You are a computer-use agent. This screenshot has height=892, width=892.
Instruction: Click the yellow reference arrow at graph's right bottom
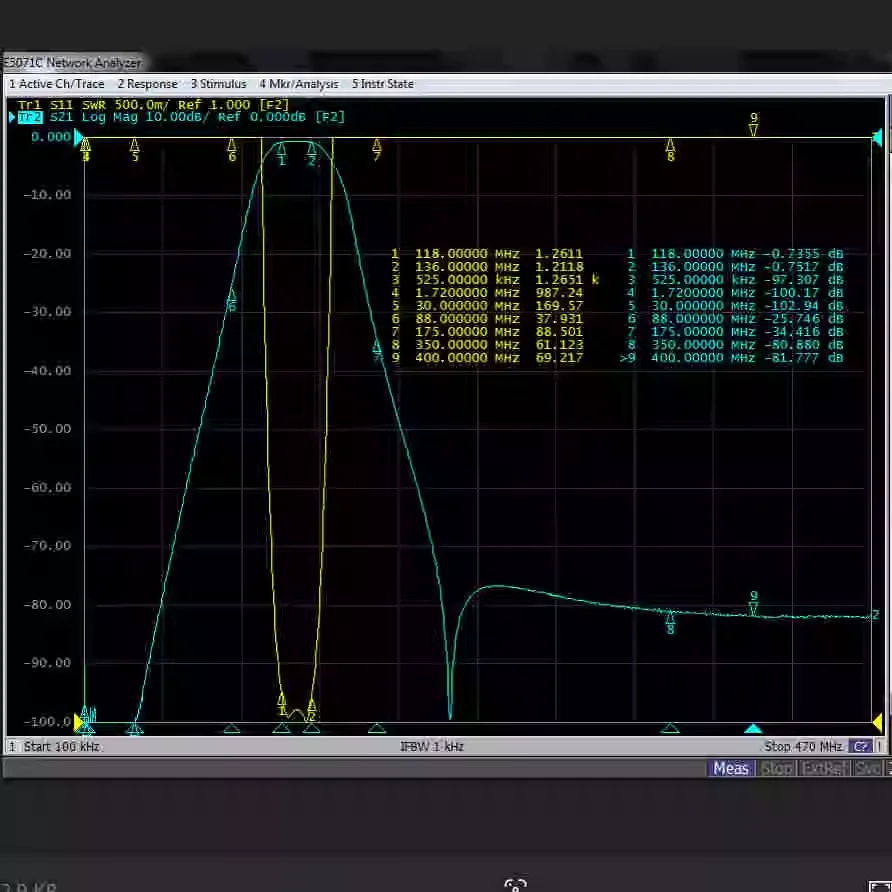coord(877,722)
